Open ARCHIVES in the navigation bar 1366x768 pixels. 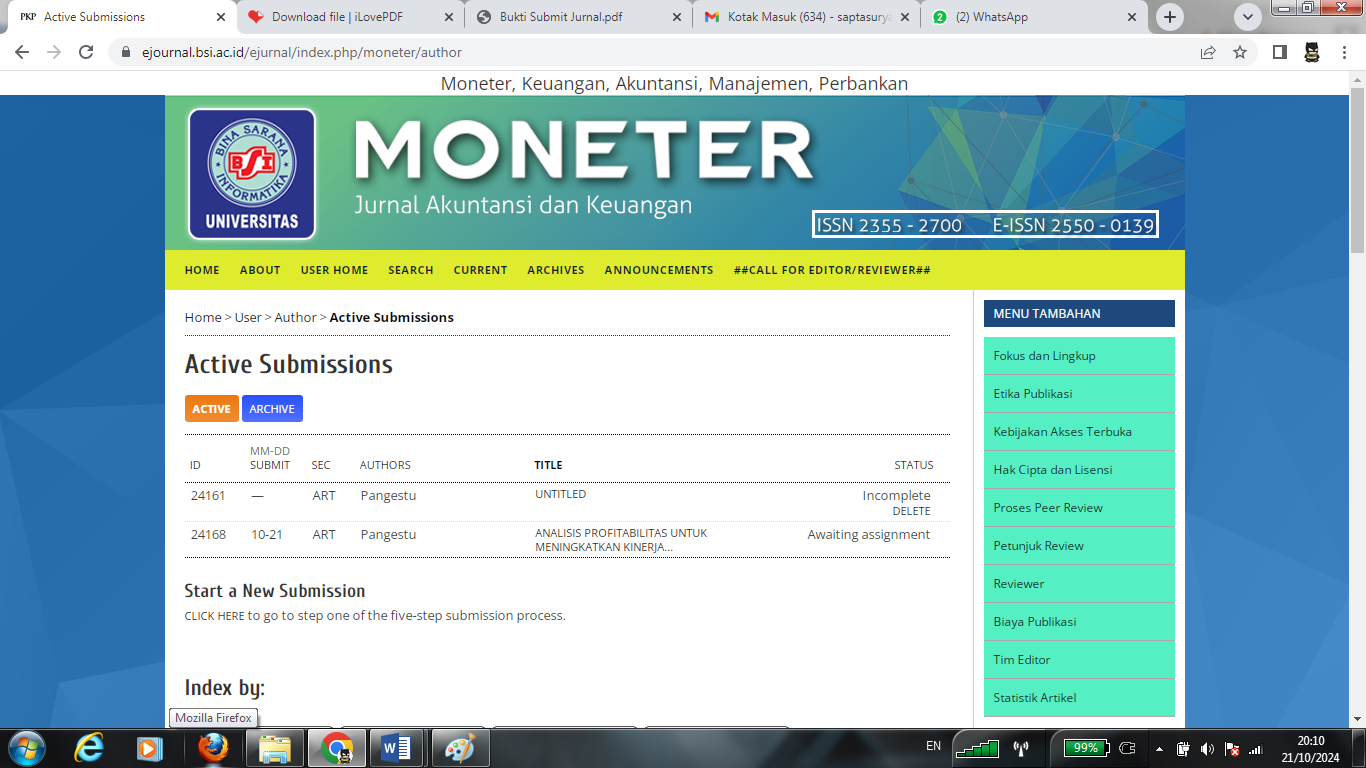(556, 270)
